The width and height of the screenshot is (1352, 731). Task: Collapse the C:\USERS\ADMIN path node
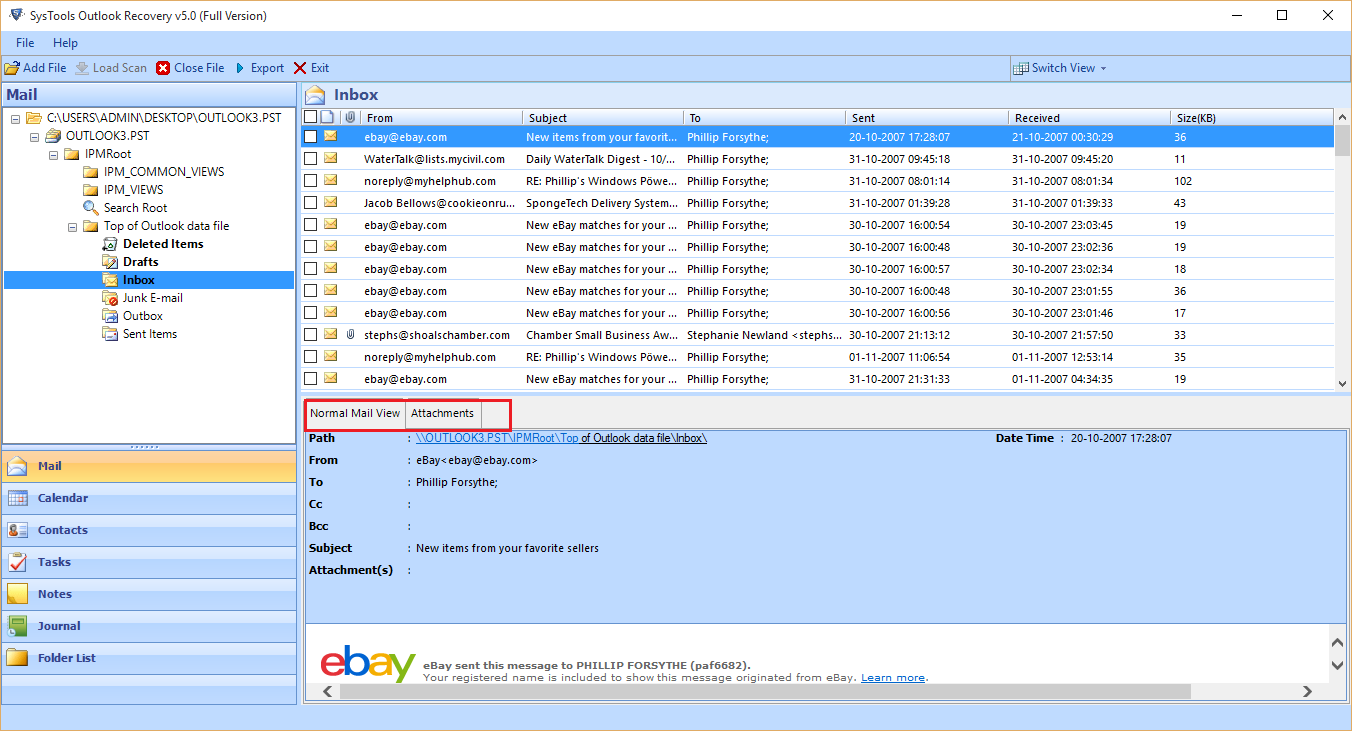(x=16, y=118)
